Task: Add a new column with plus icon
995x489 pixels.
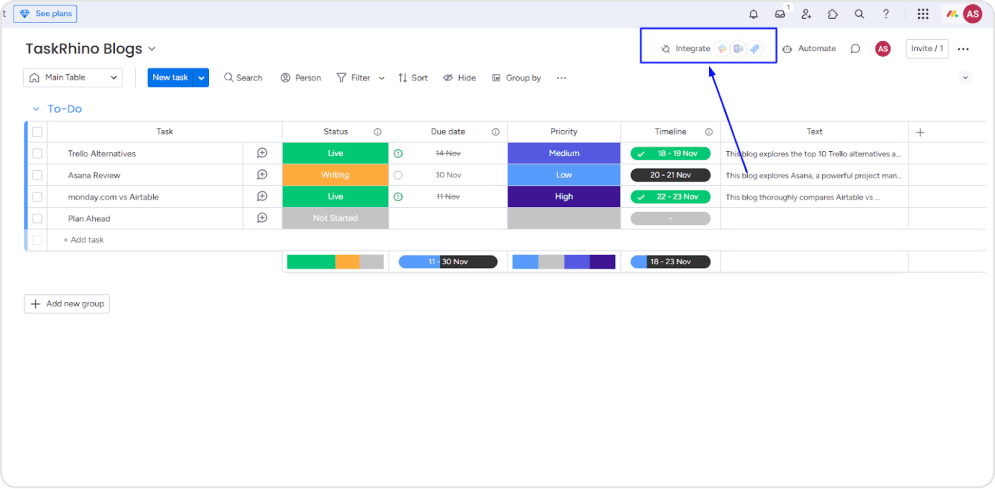Action: (x=921, y=132)
